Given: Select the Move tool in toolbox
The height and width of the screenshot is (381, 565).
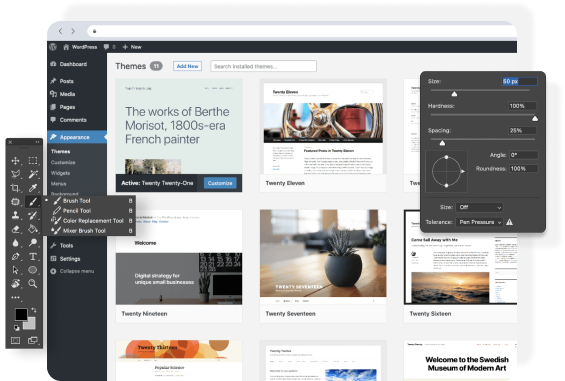Looking at the screenshot, I should (15, 161).
